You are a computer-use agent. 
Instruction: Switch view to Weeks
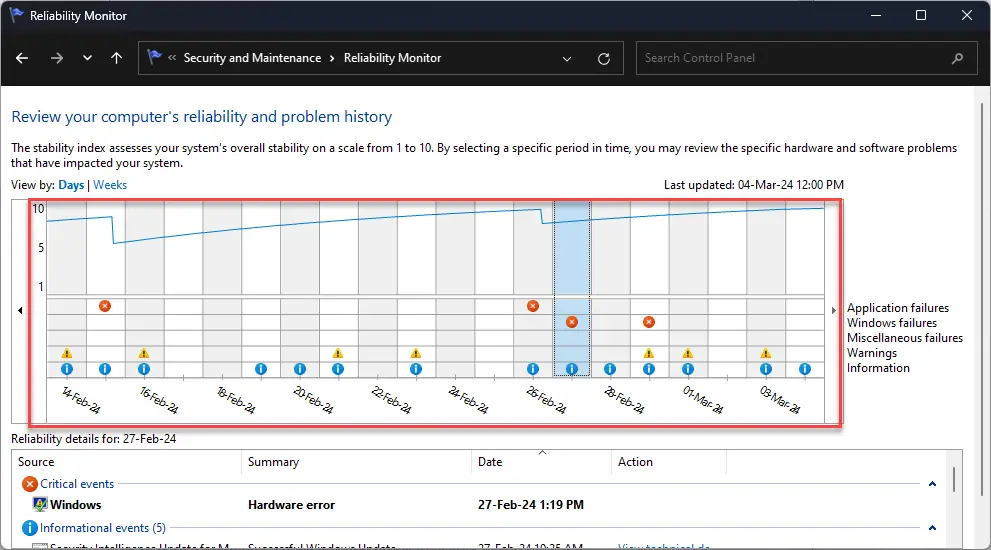(x=110, y=185)
